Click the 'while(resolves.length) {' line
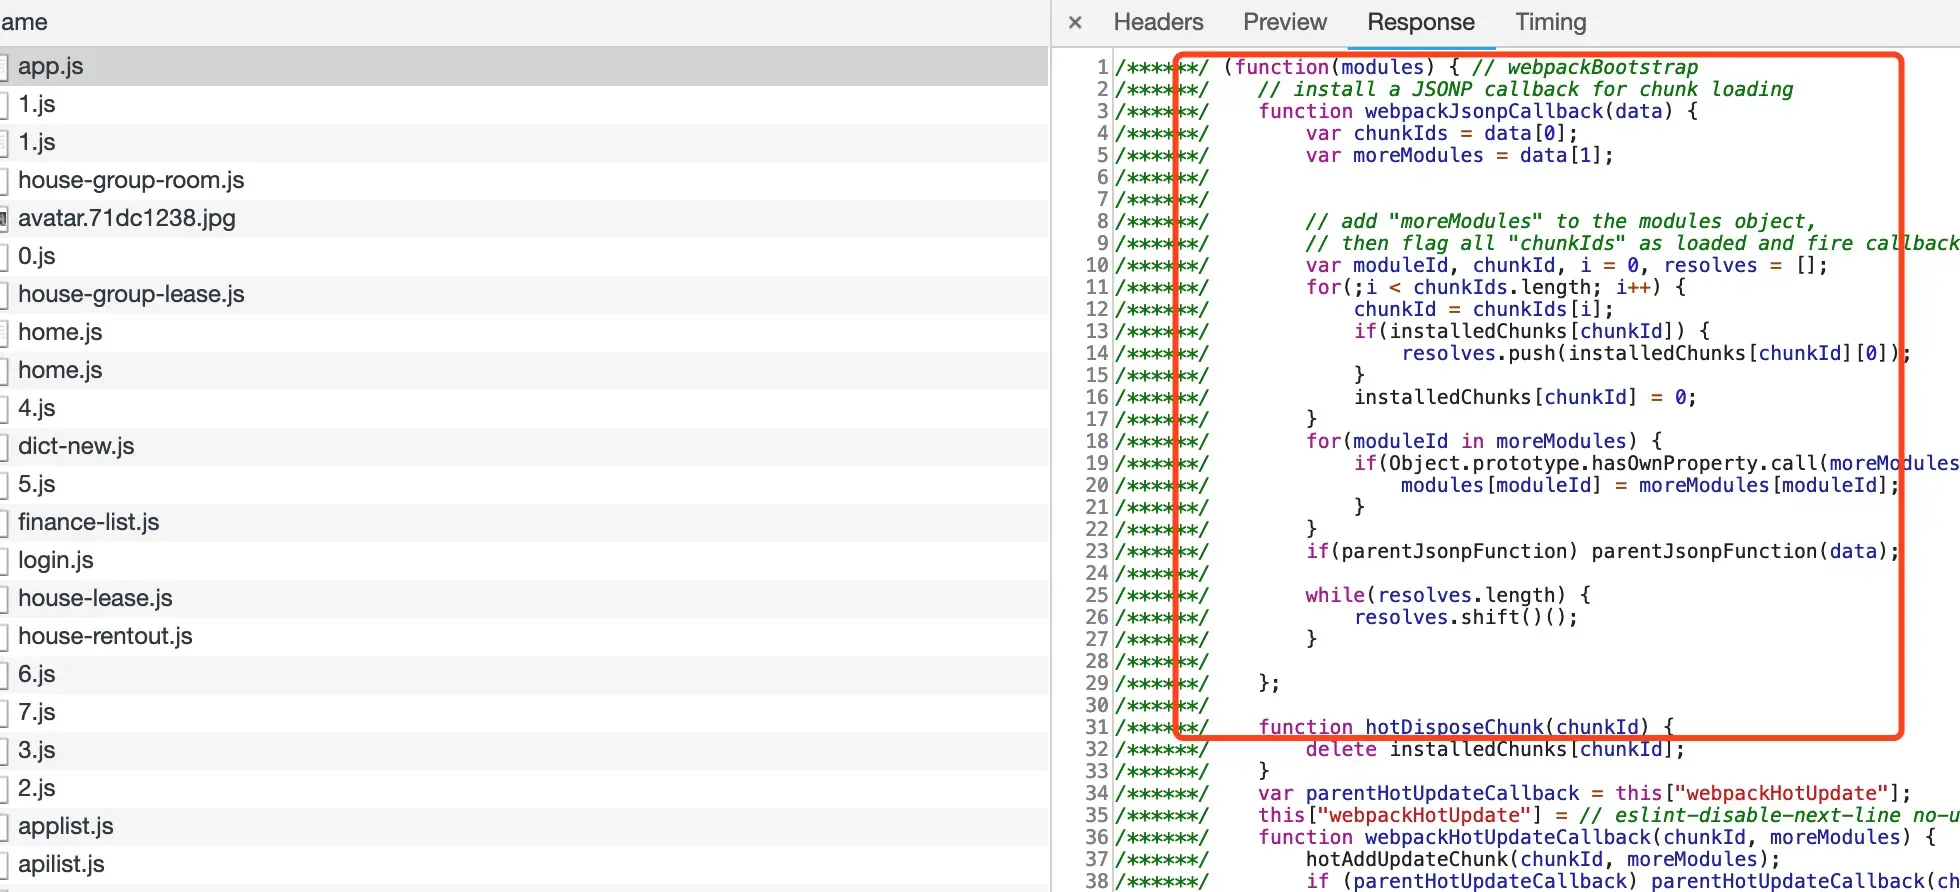The height and width of the screenshot is (892, 1960). pos(1447,595)
